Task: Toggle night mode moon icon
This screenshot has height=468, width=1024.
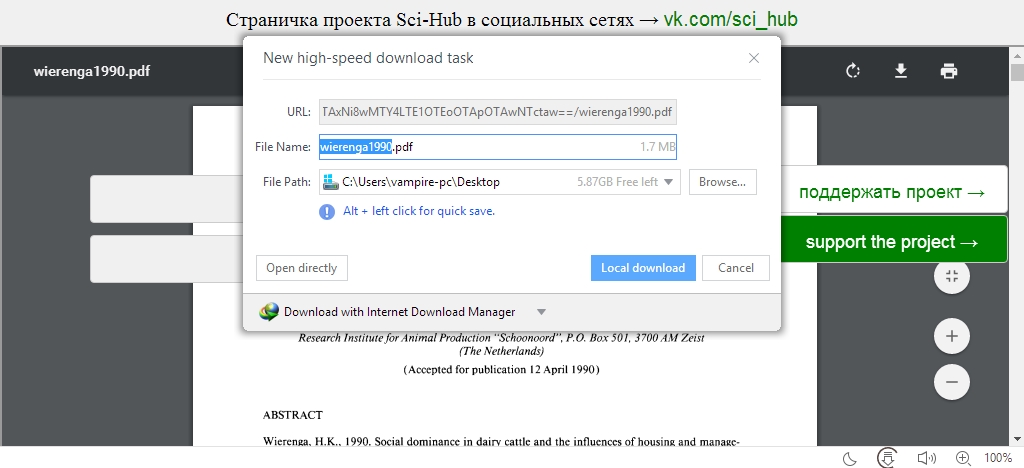Action: point(850,458)
